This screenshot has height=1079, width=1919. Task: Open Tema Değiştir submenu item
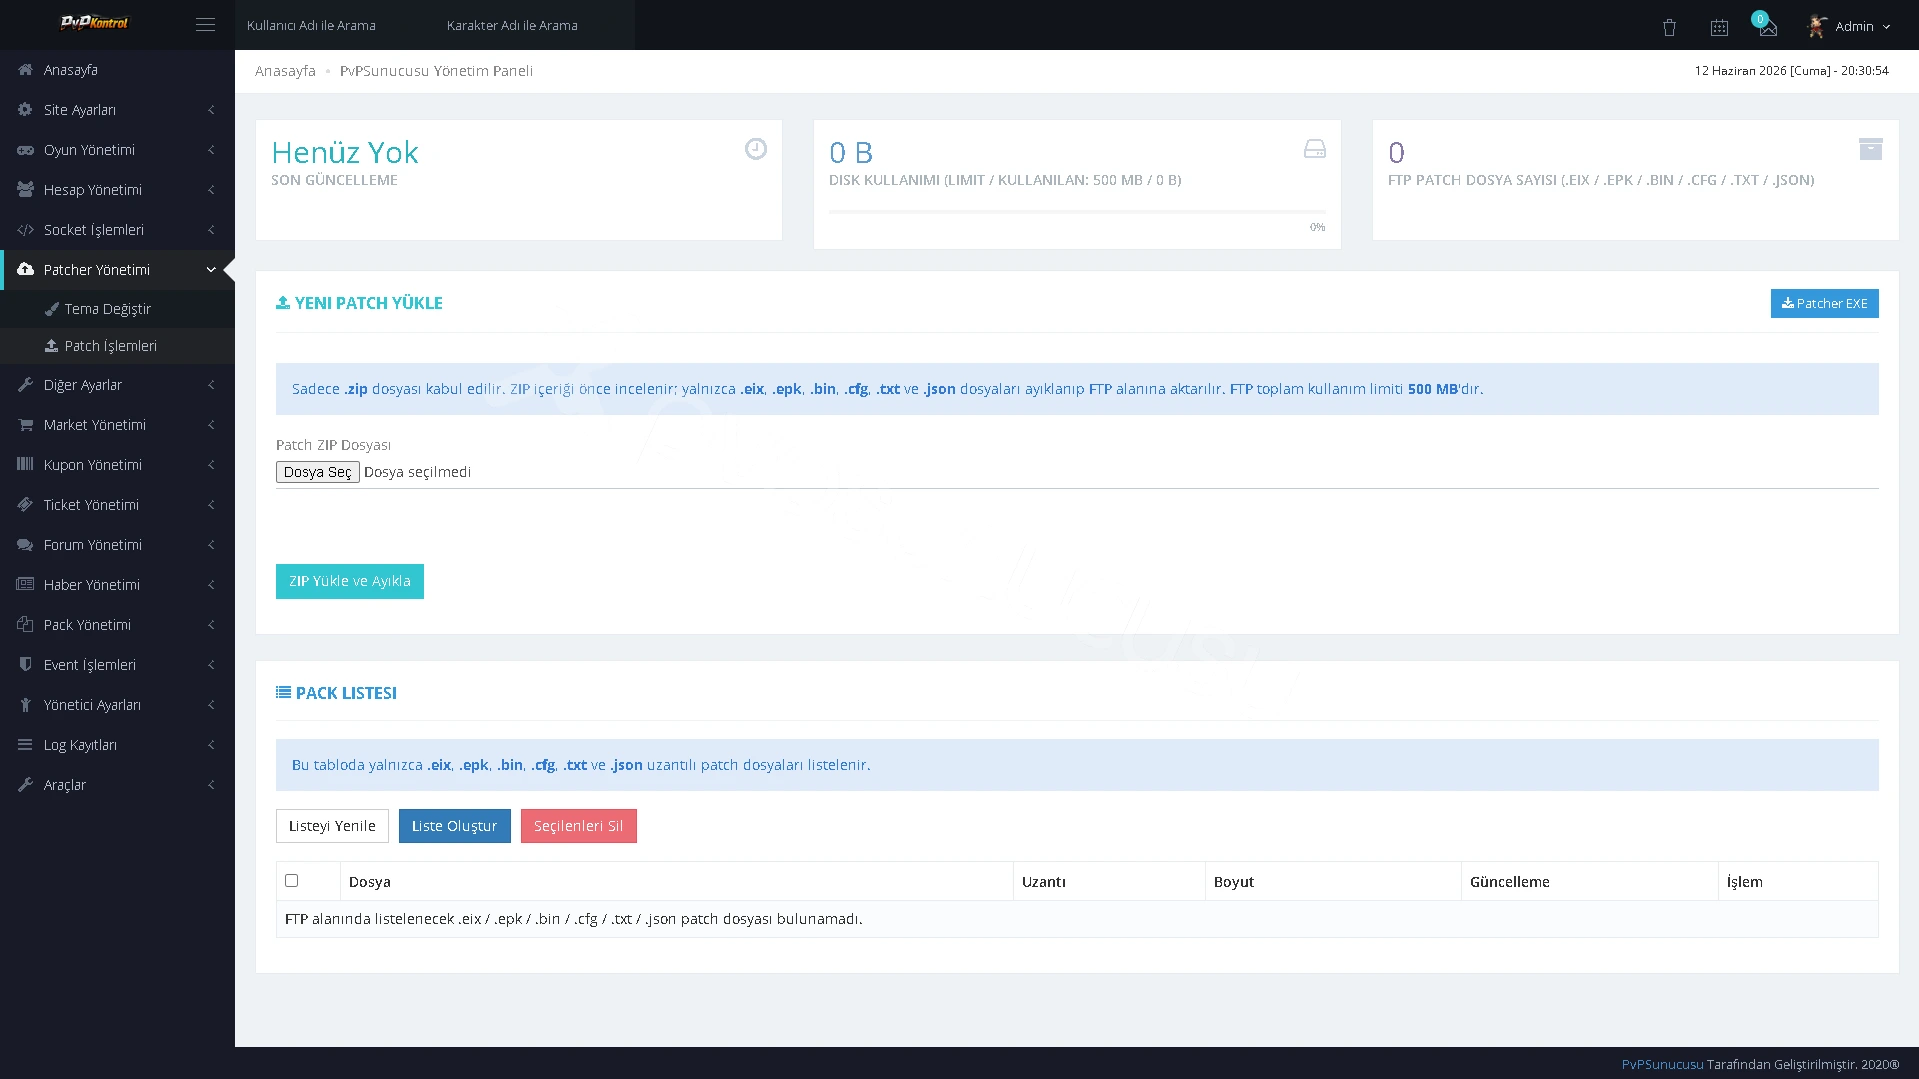(x=117, y=309)
